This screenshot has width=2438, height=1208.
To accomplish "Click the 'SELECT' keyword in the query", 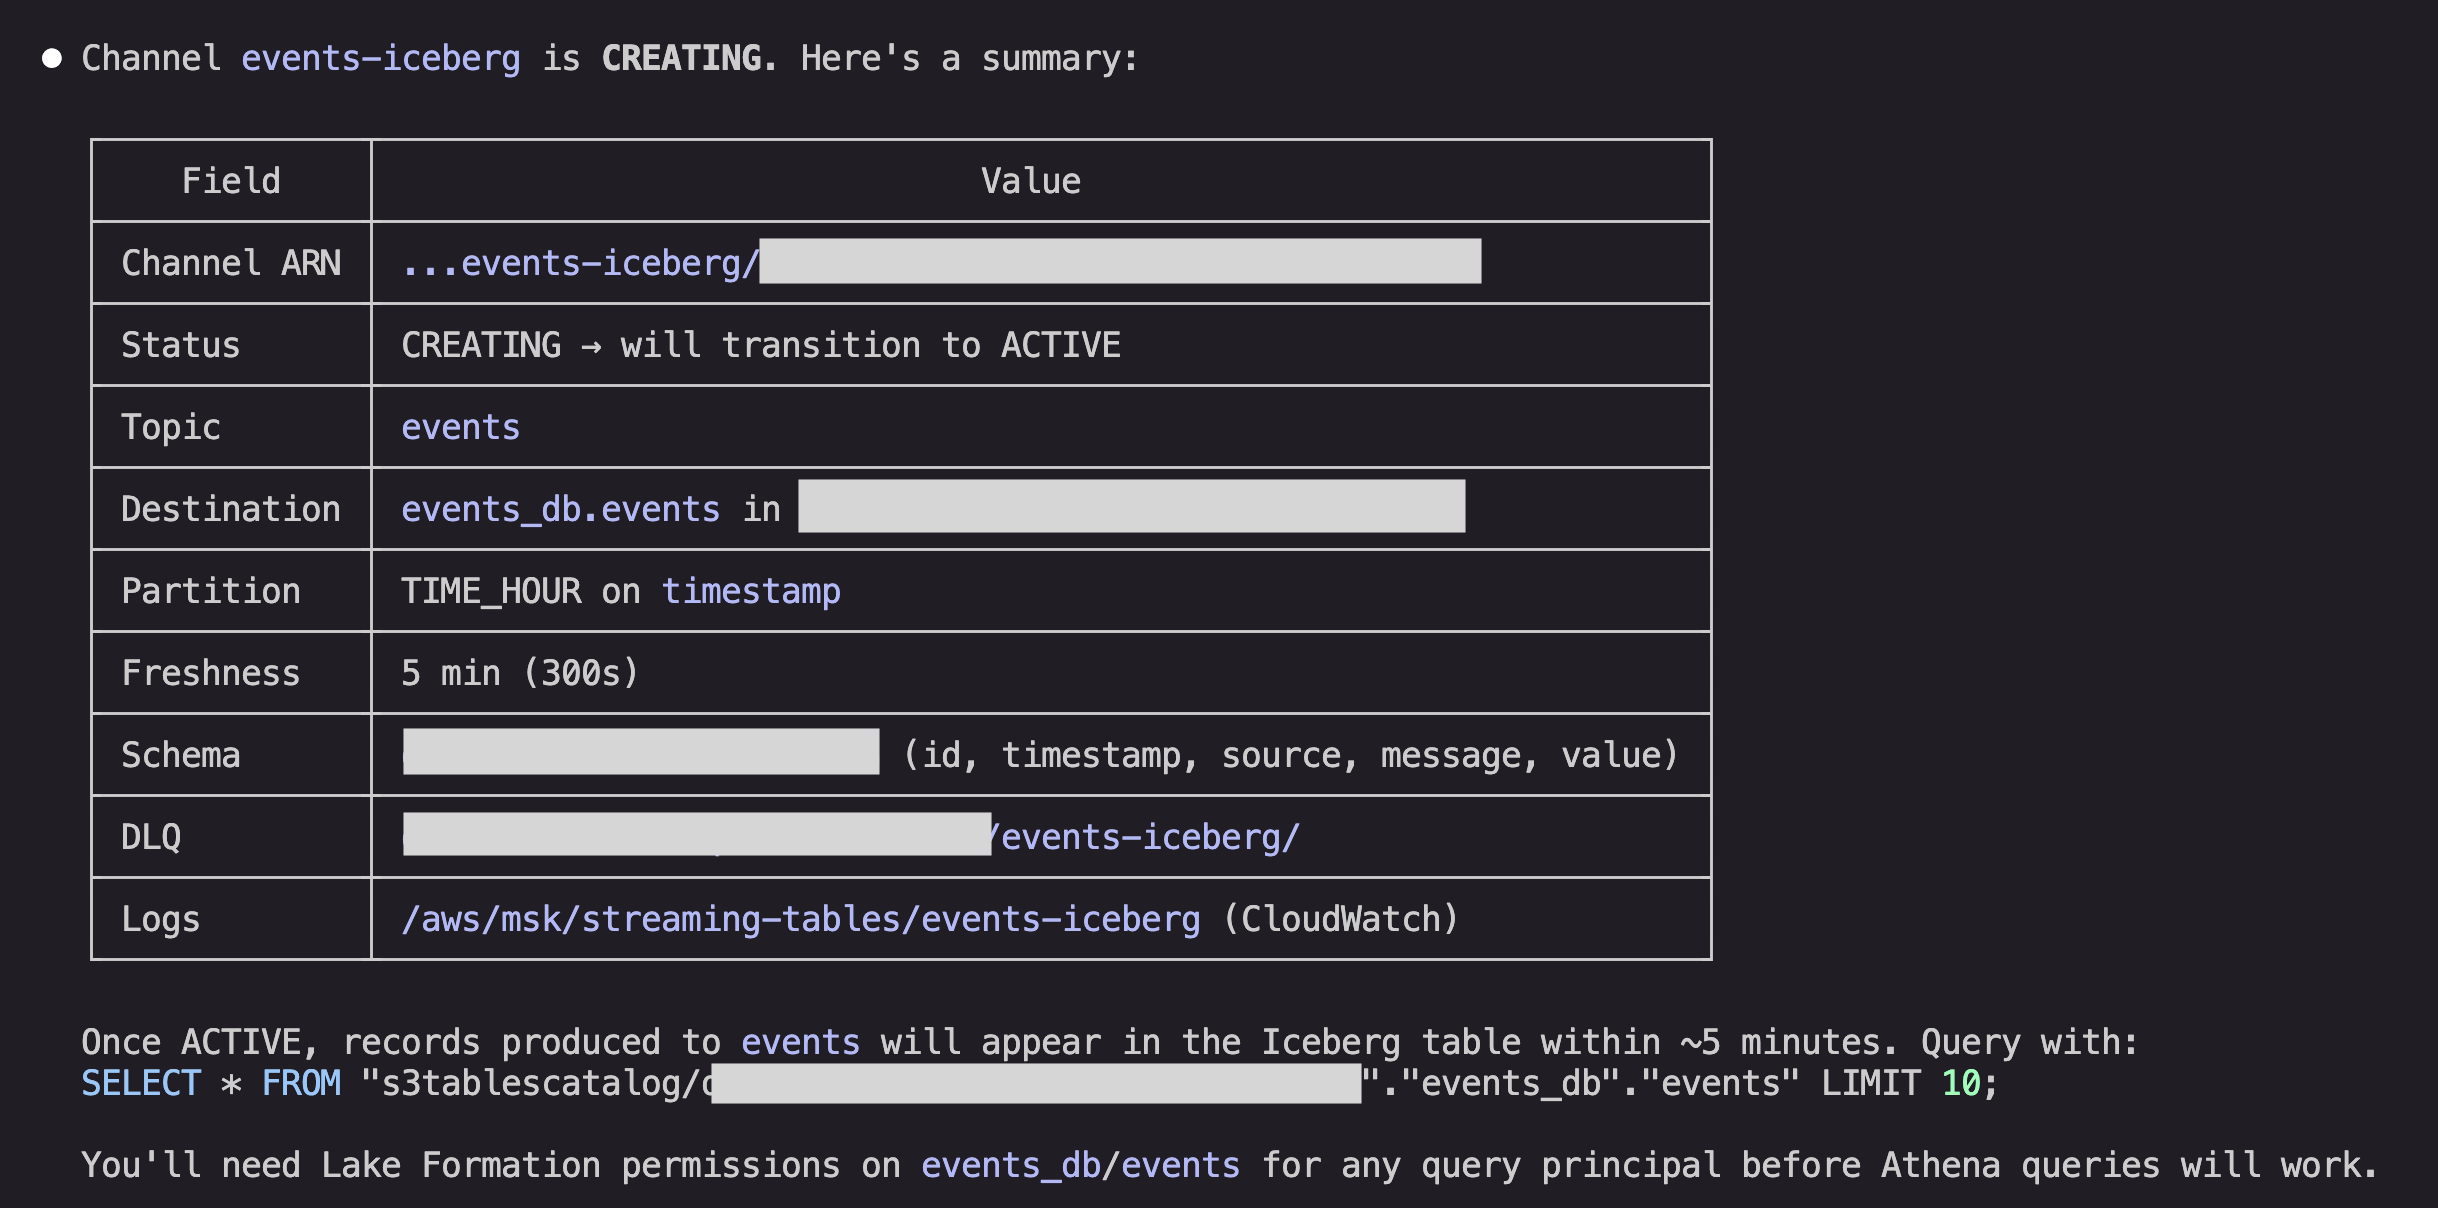I will 141,1083.
